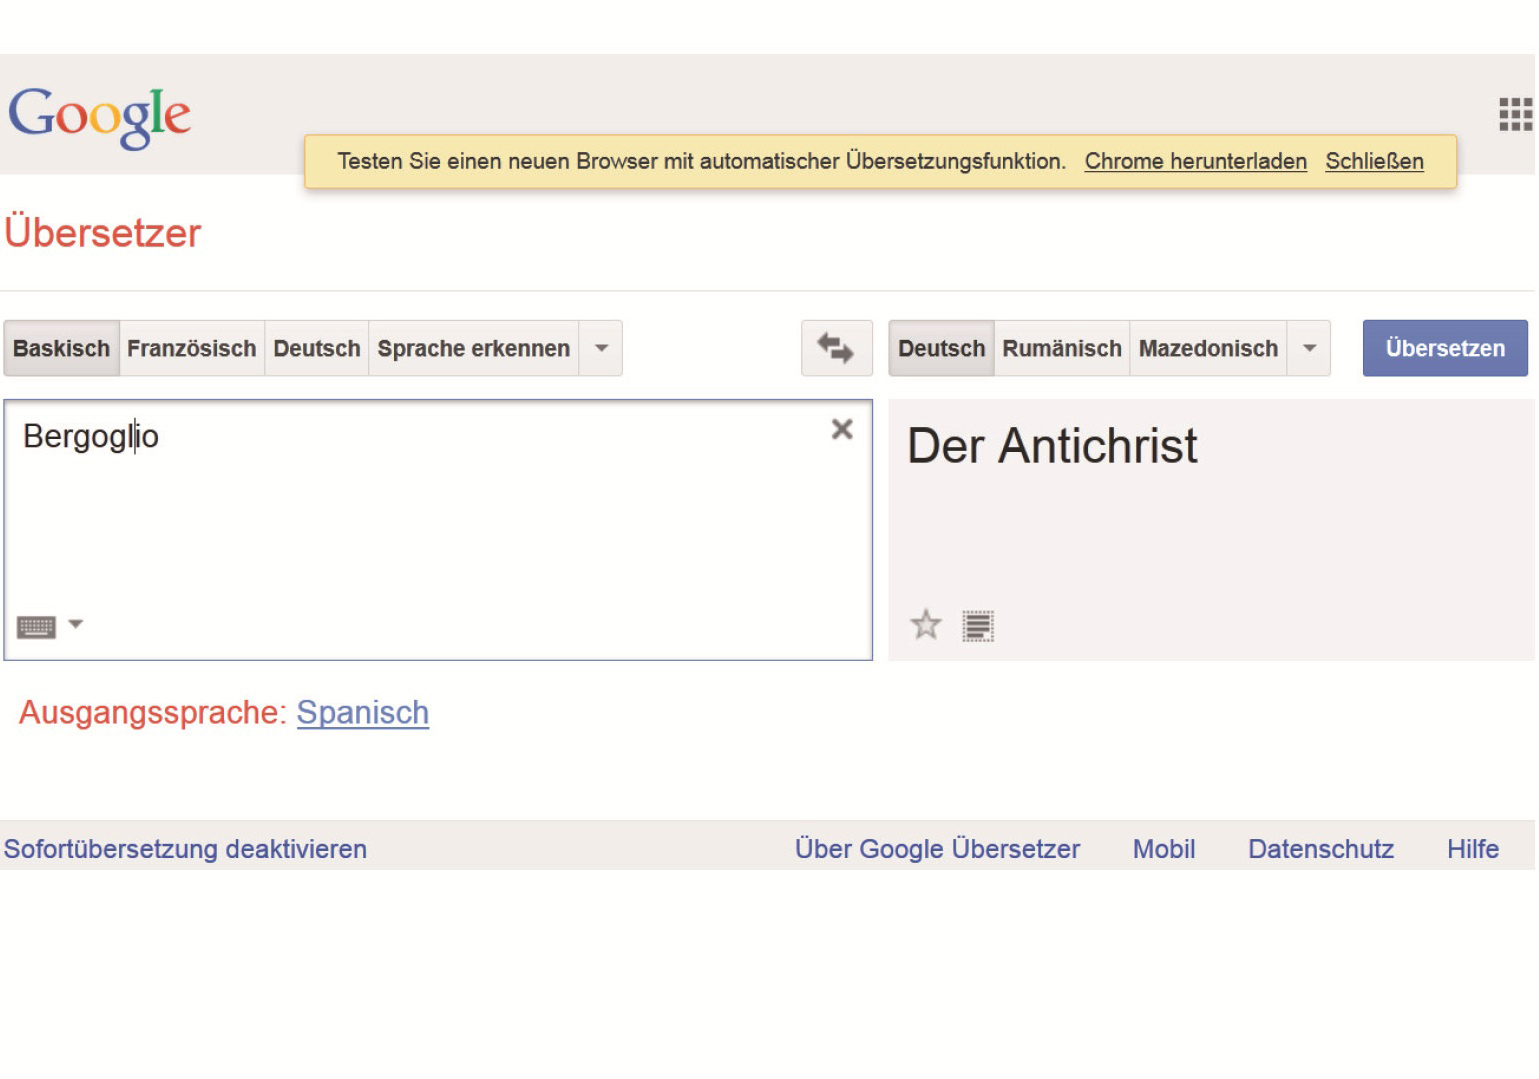
Task: Swap source and target languages
Action: pos(836,348)
